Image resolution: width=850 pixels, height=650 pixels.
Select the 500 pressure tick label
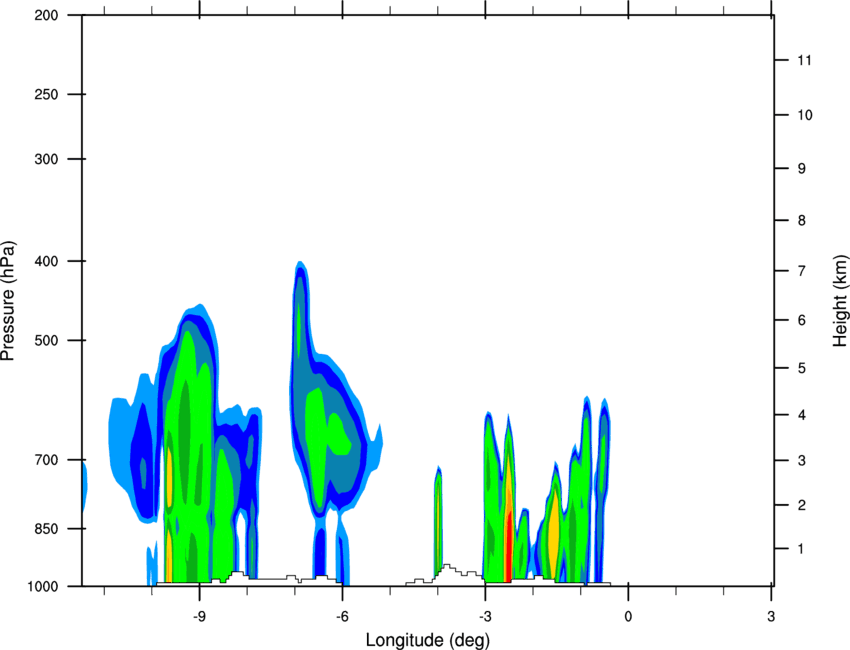[x=46, y=340]
